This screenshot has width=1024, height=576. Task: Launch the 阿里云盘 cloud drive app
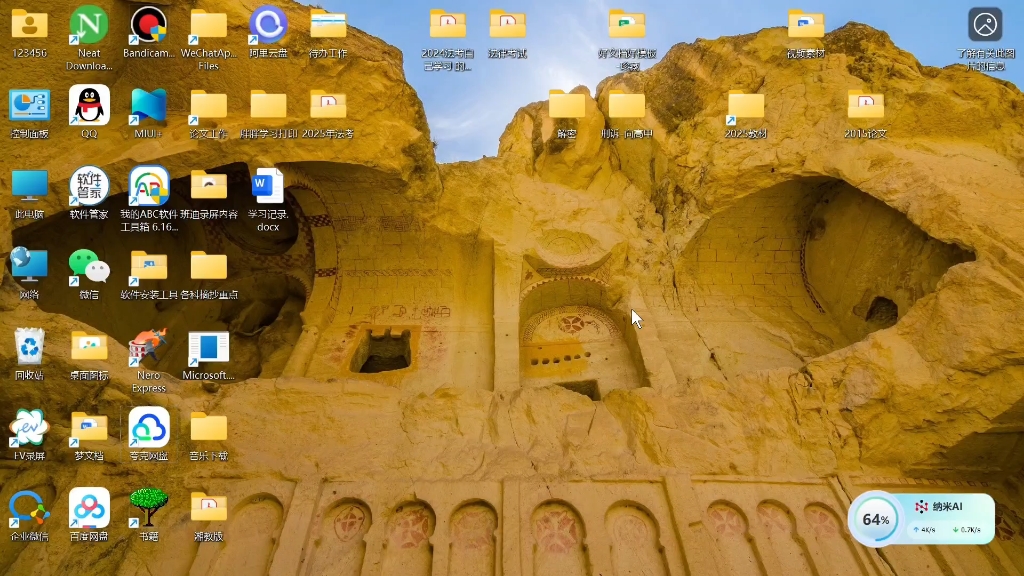[x=268, y=25]
